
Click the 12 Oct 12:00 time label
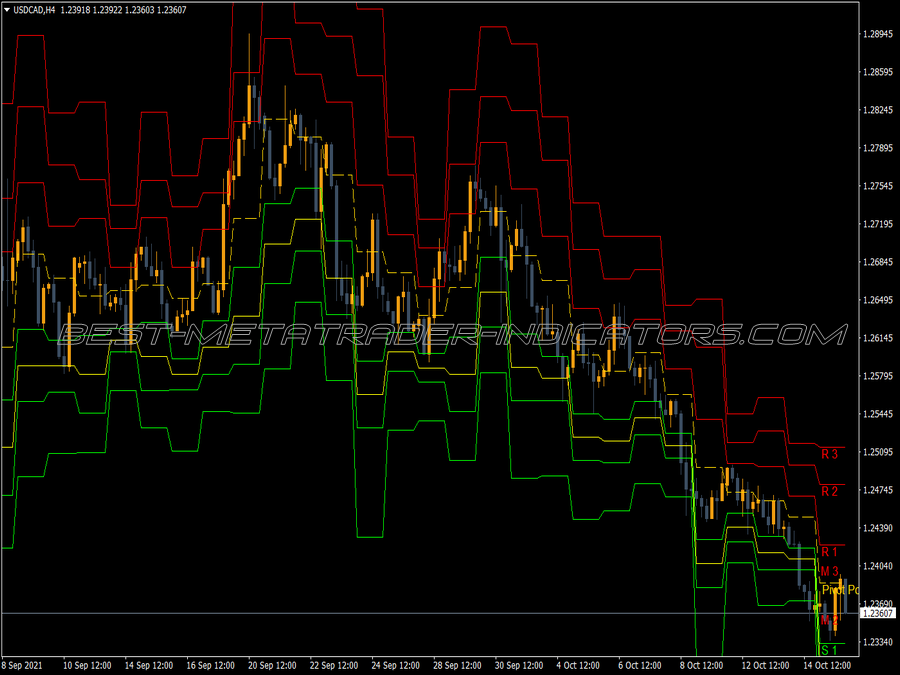pos(766,665)
